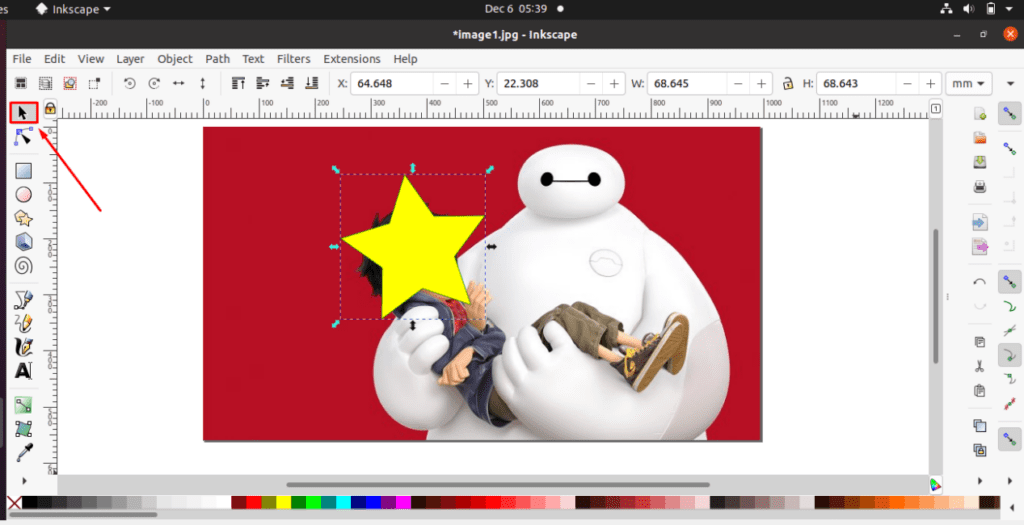Open the mm units dropdown
Viewport: 1024px width, 525px height.
968,84
